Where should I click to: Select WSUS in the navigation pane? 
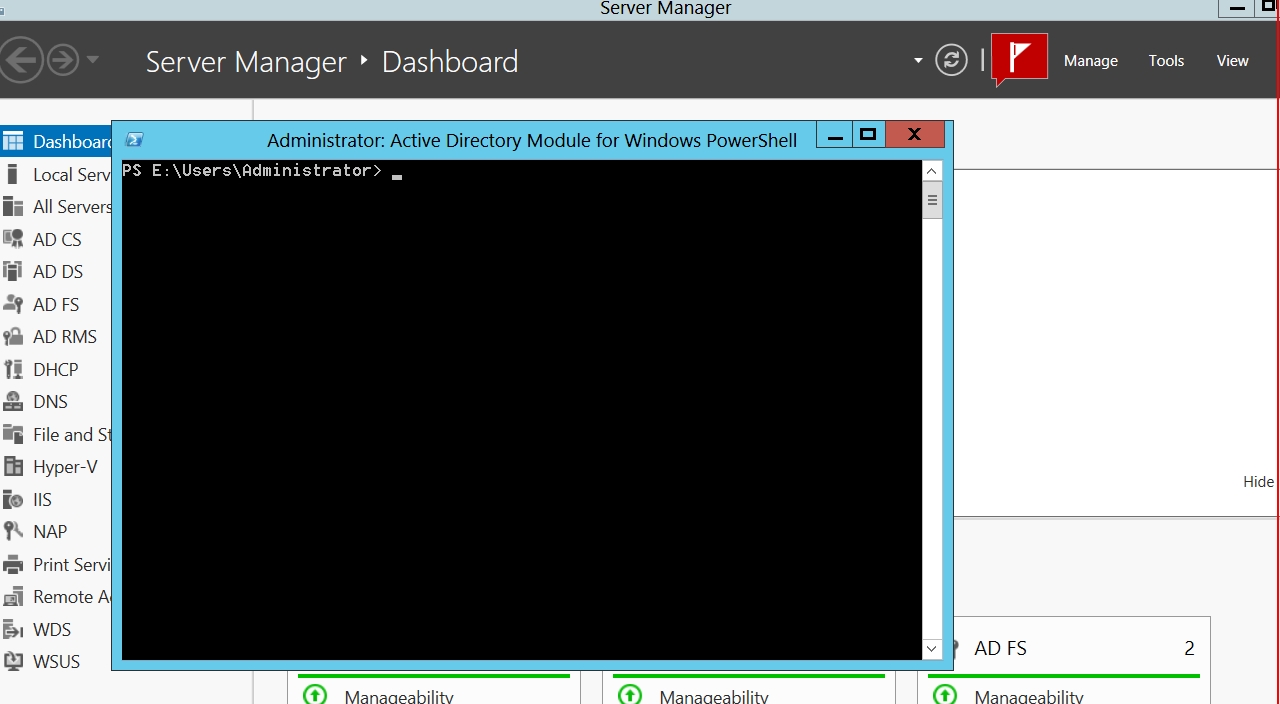click(56, 661)
